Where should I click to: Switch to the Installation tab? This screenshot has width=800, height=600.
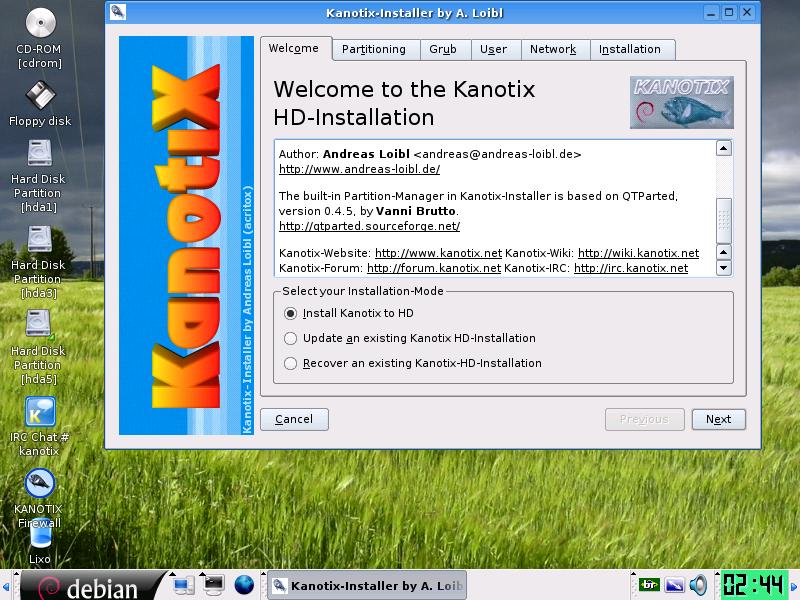(x=633, y=49)
